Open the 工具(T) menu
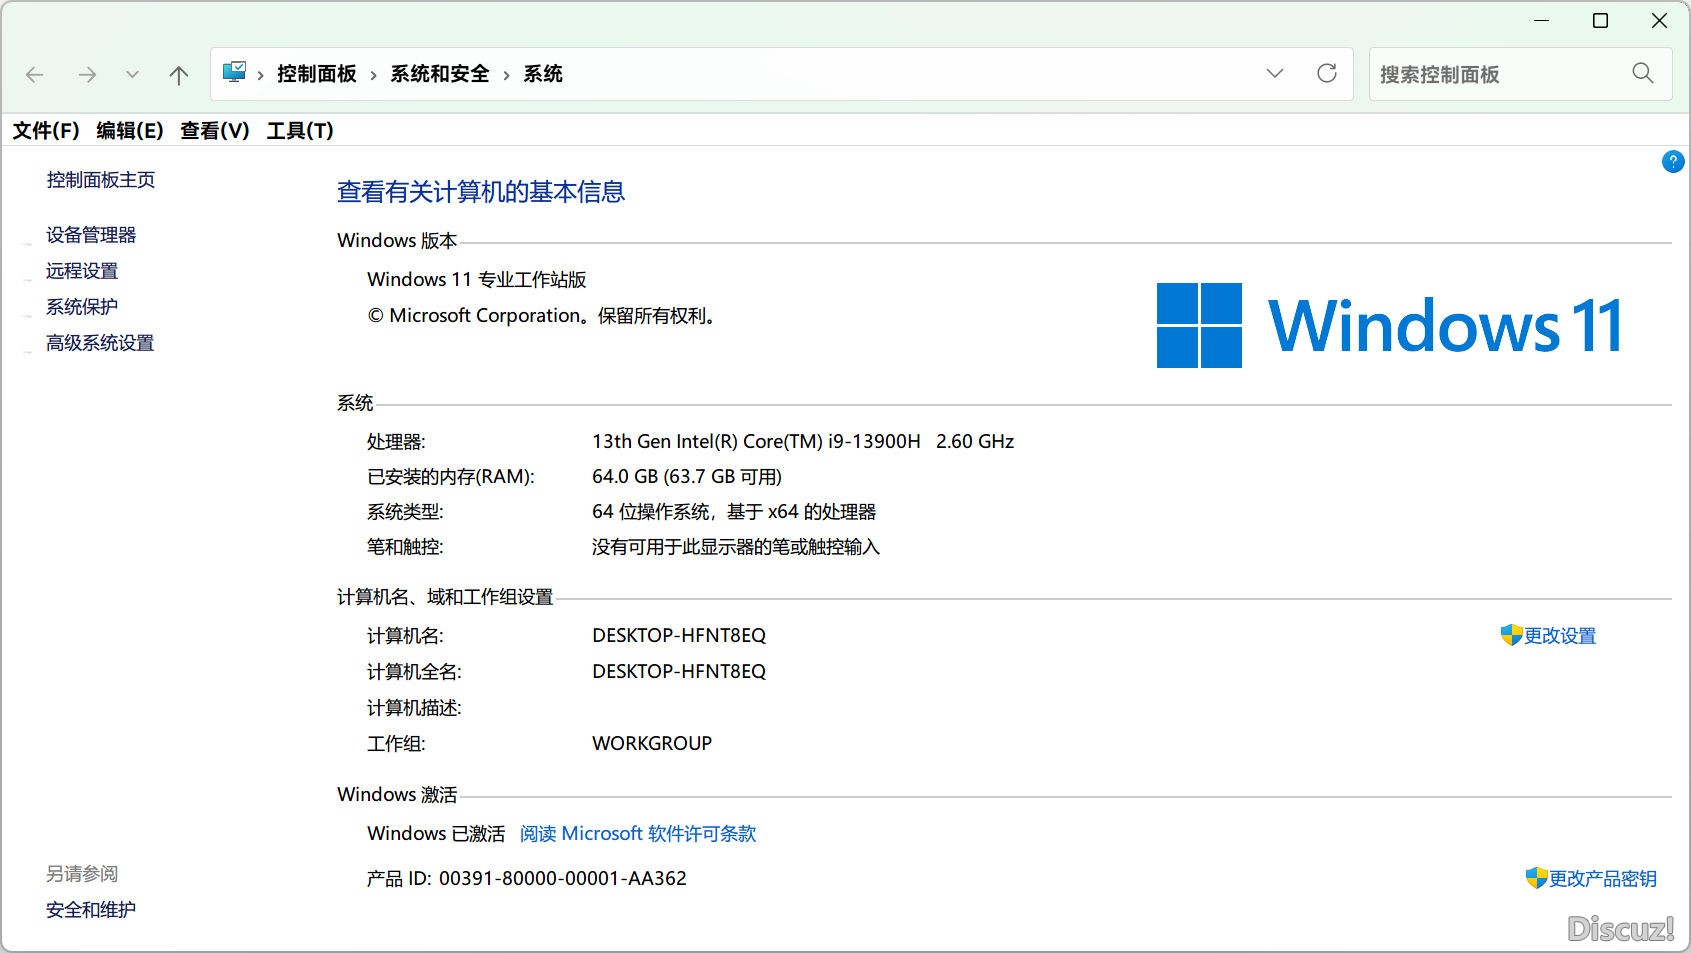The height and width of the screenshot is (953, 1691). [x=300, y=131]
